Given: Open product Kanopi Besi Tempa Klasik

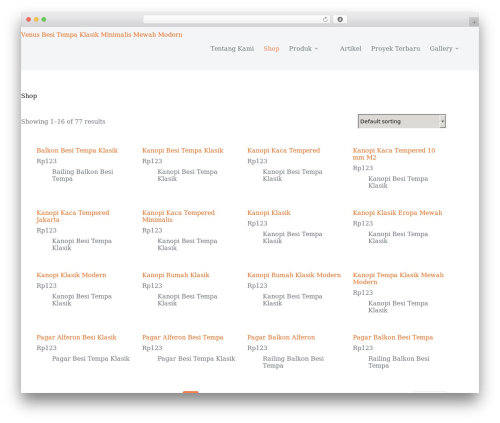Looking at the screenshot, I should [x=183, y=150].
